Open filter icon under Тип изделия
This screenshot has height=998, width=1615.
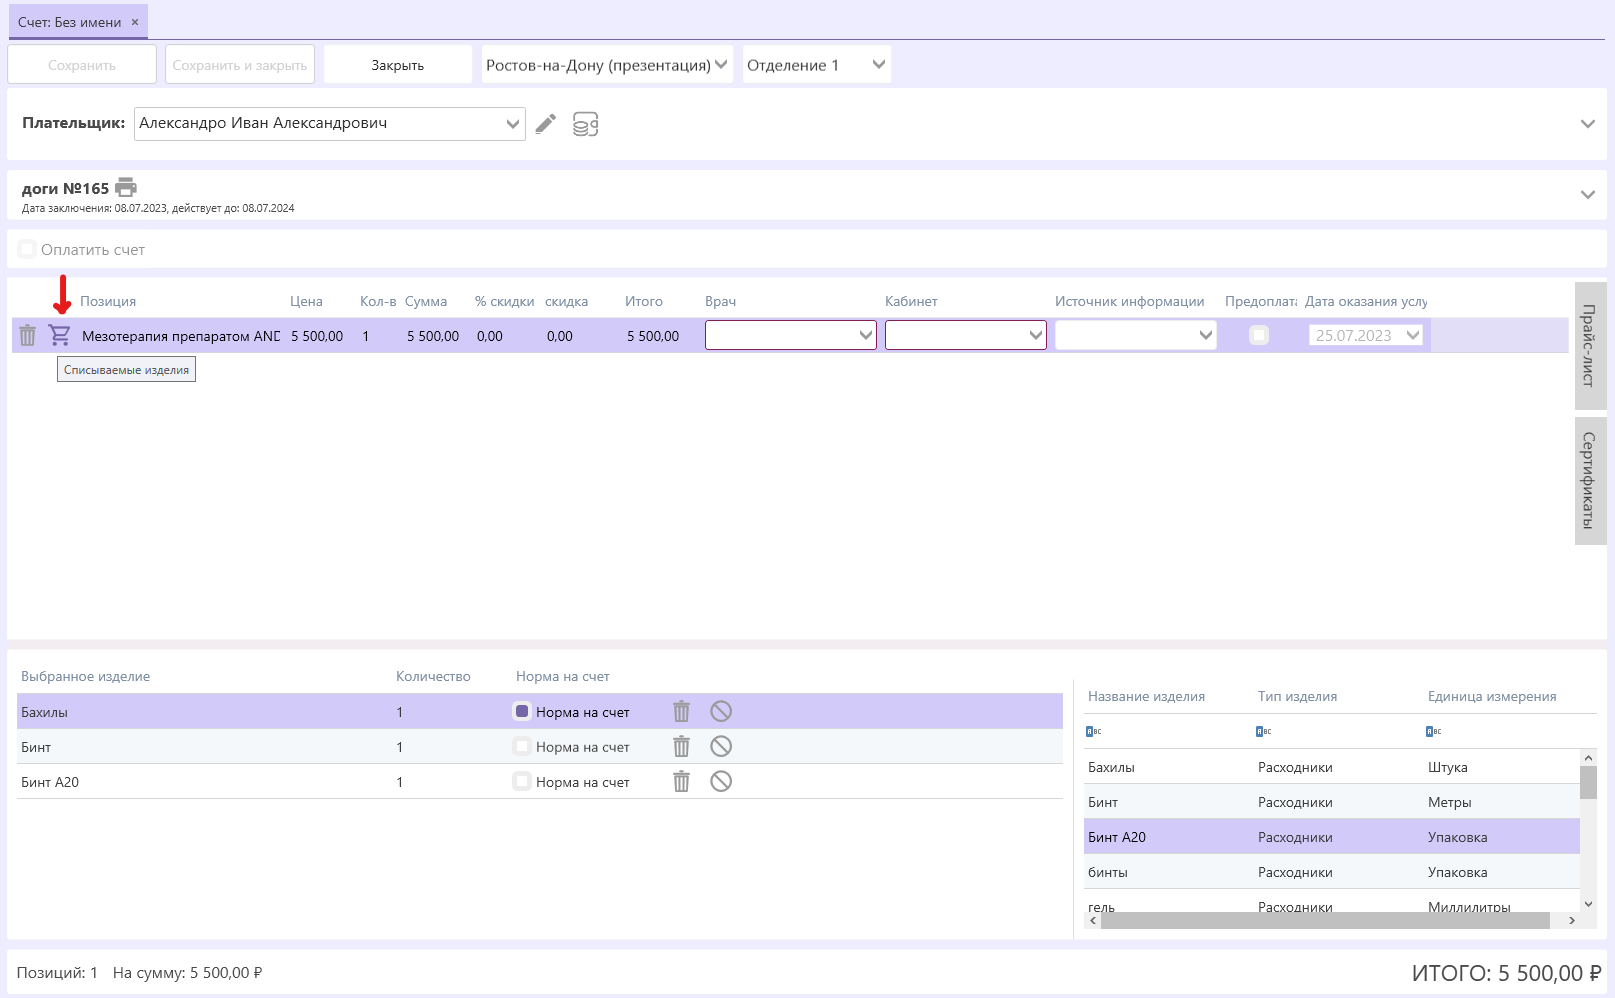pos(1264,731)
